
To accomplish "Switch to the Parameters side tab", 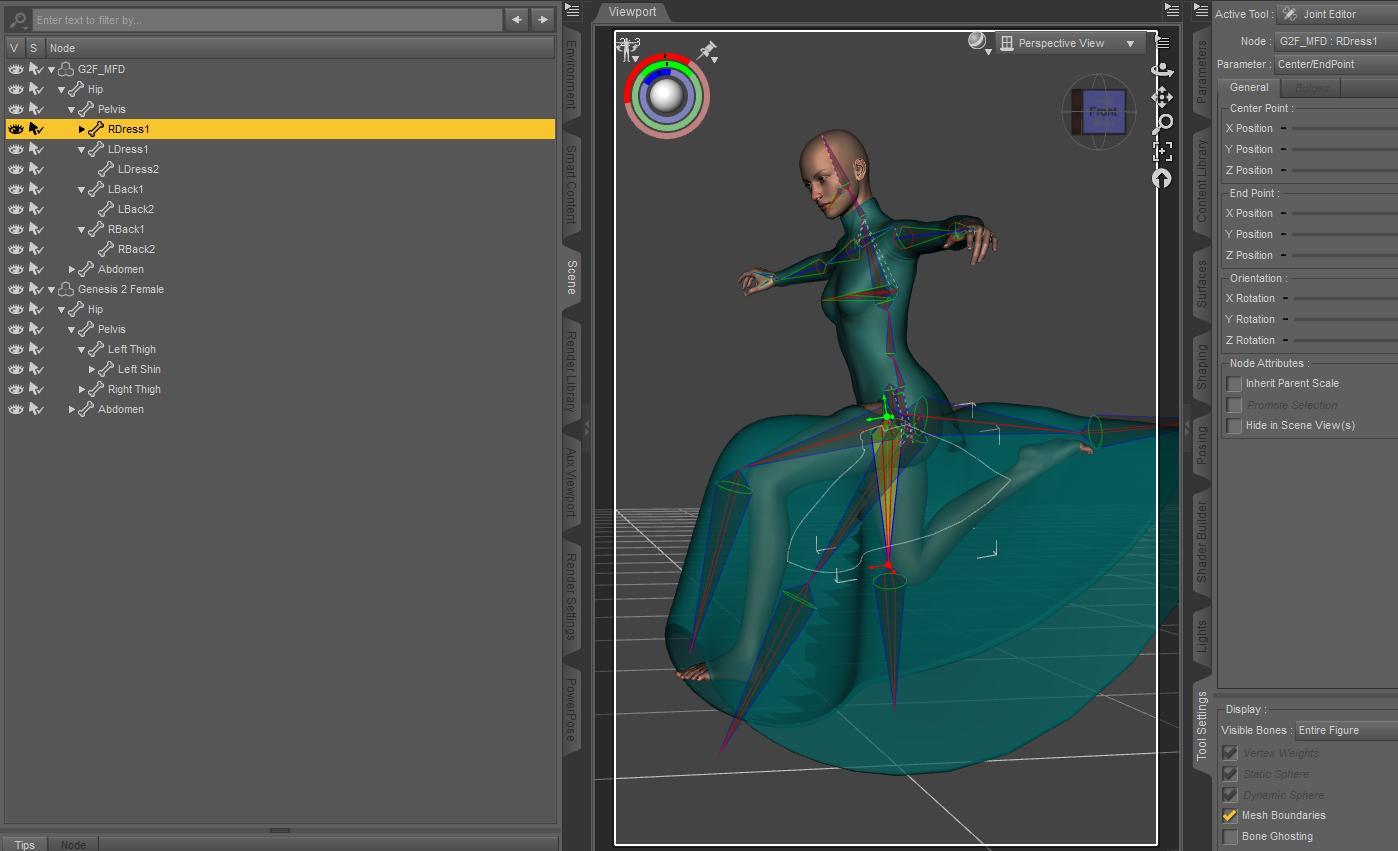I will 1202,71.
